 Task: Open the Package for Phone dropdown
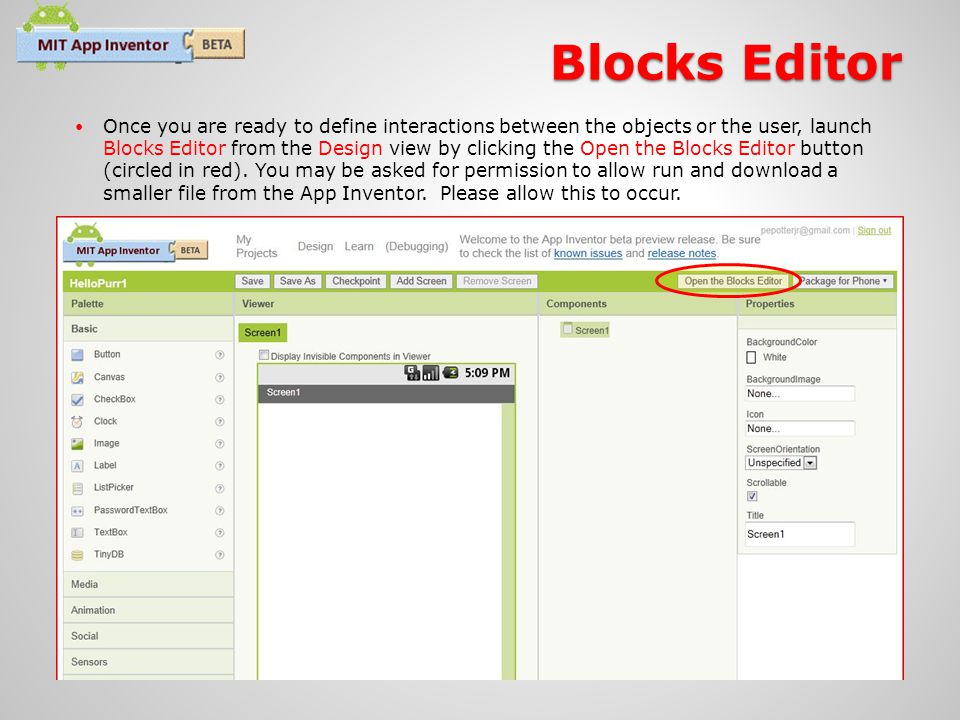click(845, 281)
